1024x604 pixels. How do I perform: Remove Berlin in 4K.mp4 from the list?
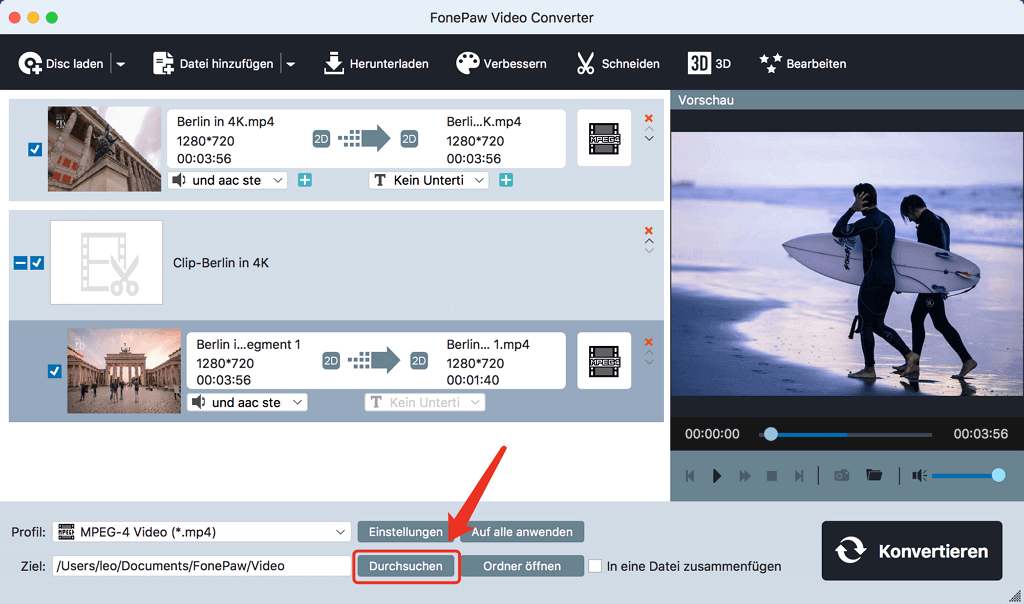(648, 118)
